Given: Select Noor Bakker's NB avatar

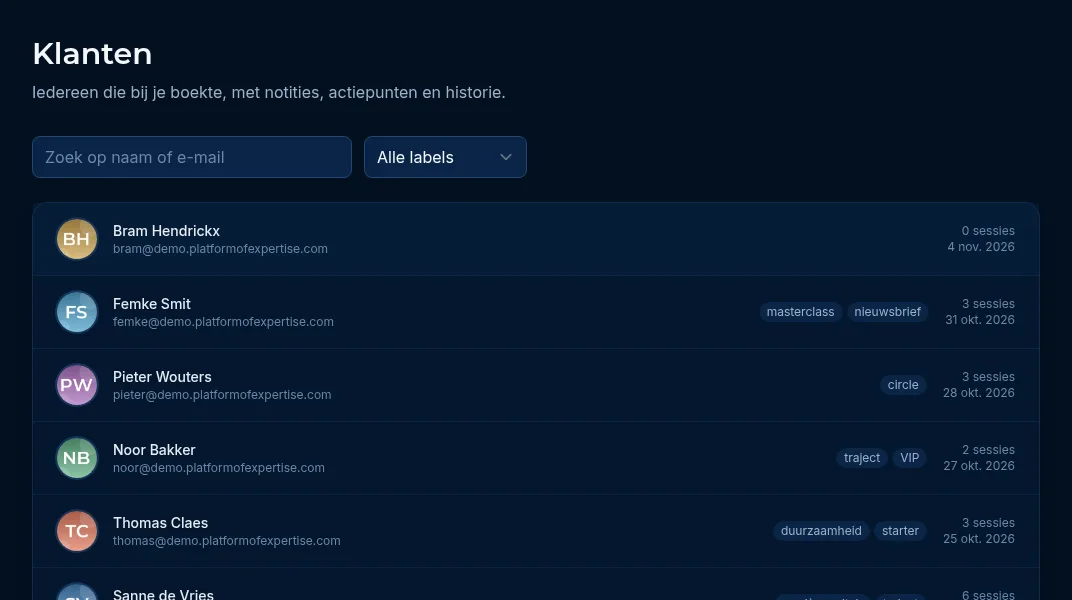Looking at the screenshot, I should point(77,458).
